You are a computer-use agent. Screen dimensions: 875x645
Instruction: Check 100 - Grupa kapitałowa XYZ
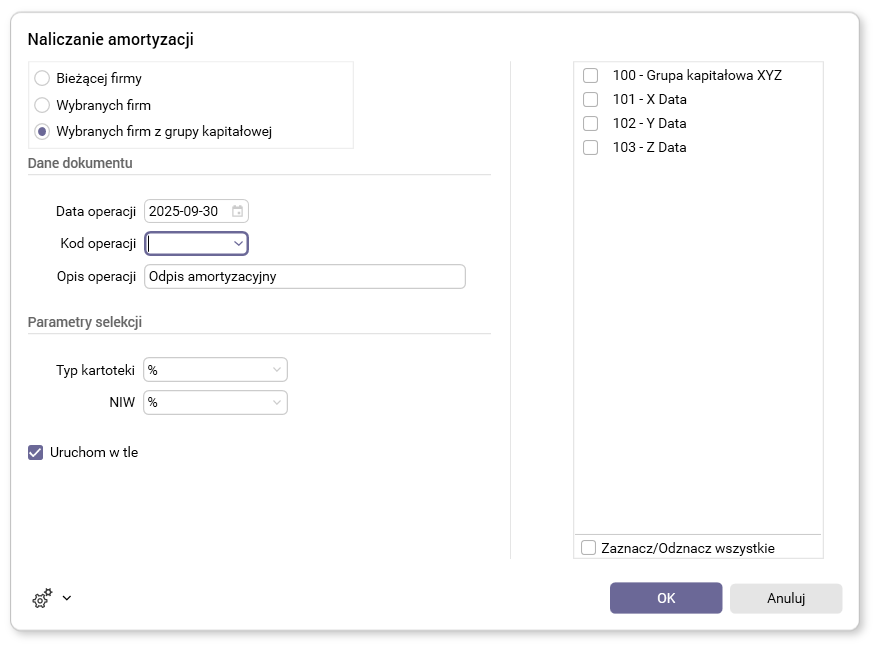pos(591,76)
